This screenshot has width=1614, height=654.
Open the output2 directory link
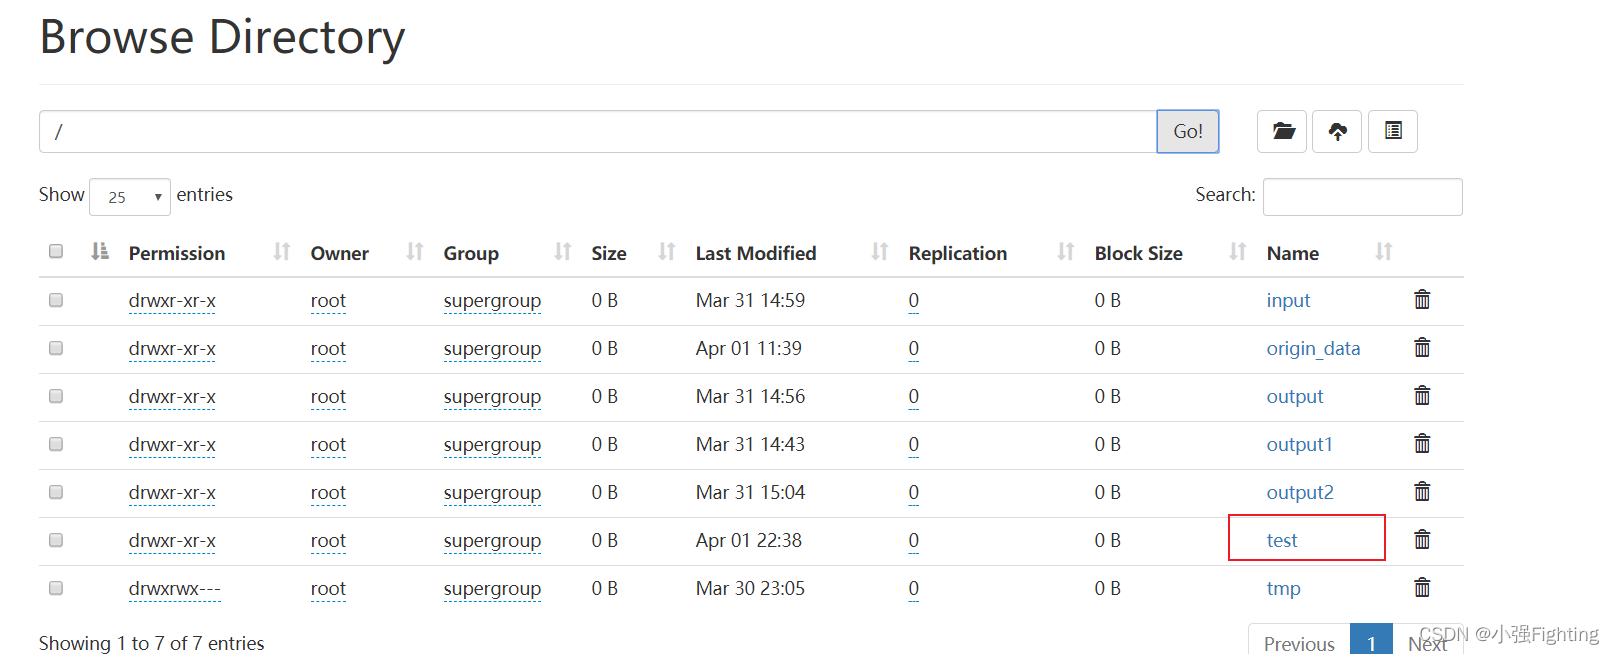coord(1300,492)
